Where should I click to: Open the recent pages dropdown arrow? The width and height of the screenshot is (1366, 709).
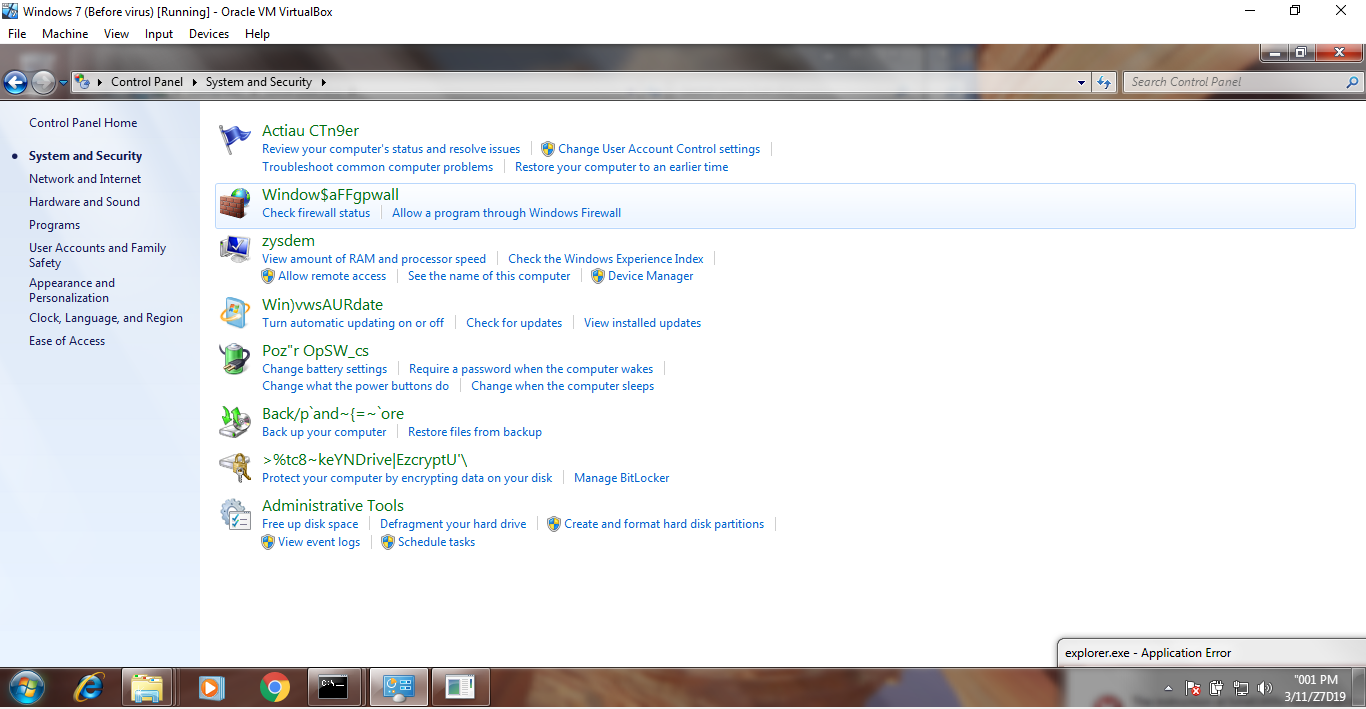[x=63, y=82]
